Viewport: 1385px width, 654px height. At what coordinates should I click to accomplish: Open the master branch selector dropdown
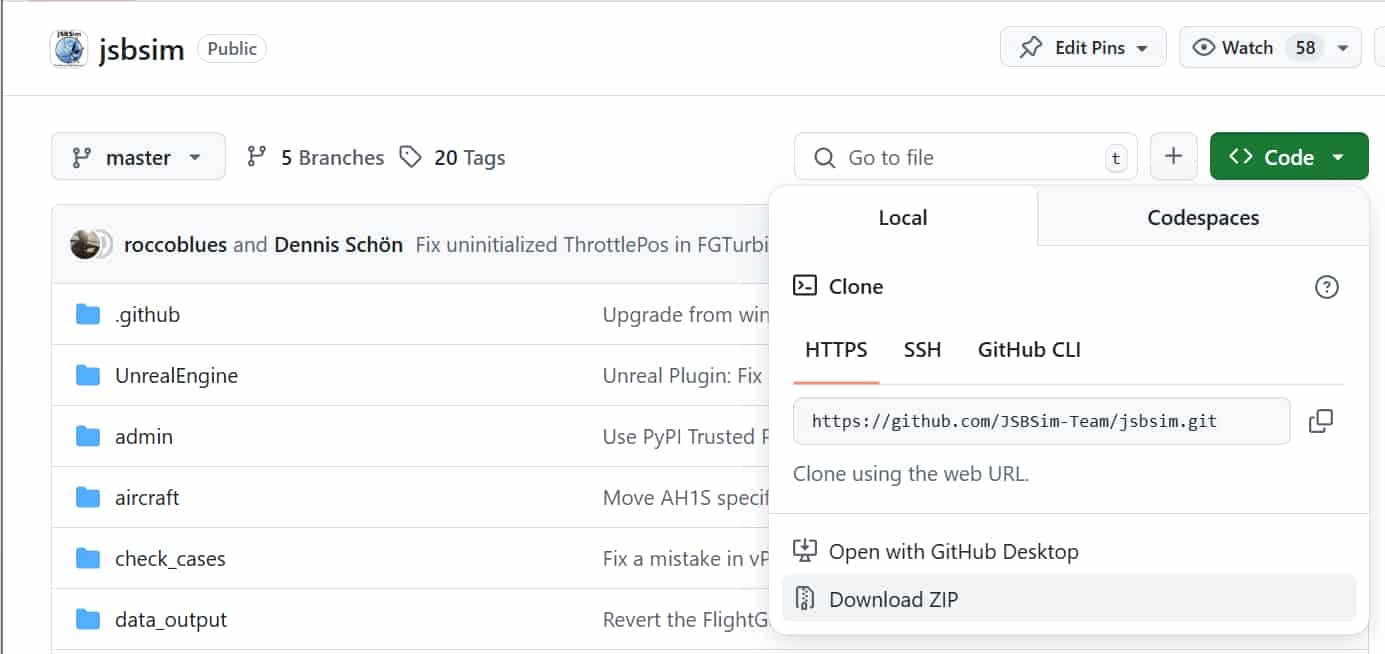coord(138,157)
